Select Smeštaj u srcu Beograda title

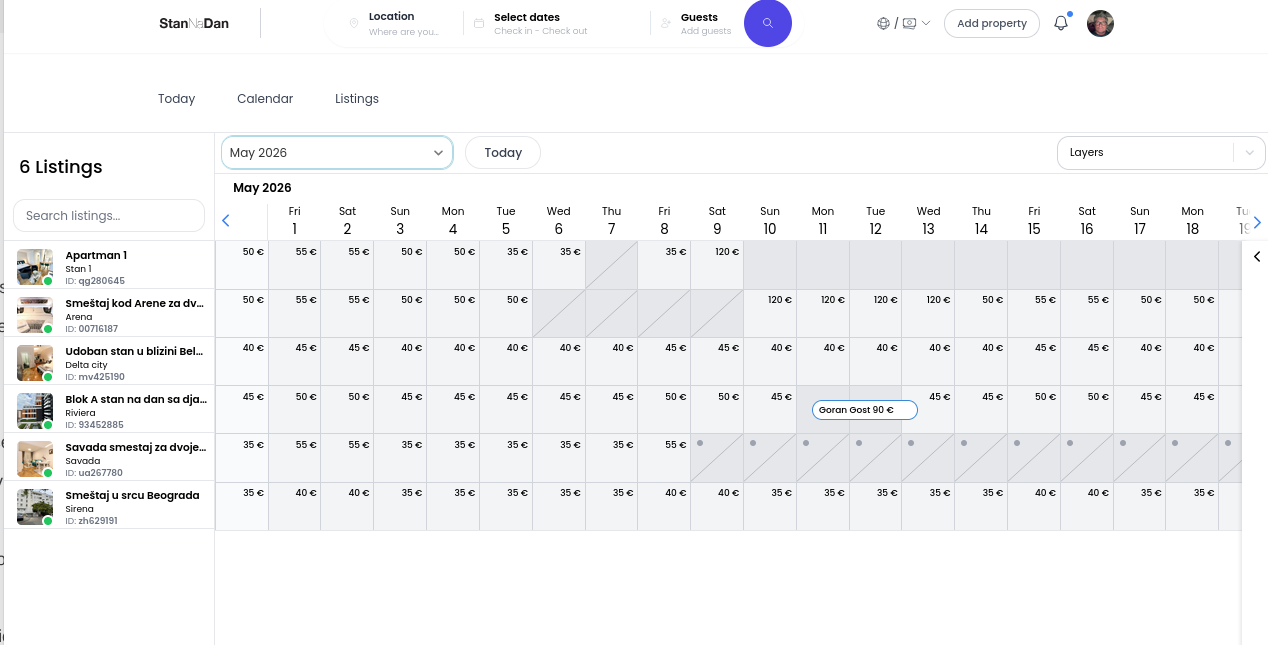click(x=132, y=495)
